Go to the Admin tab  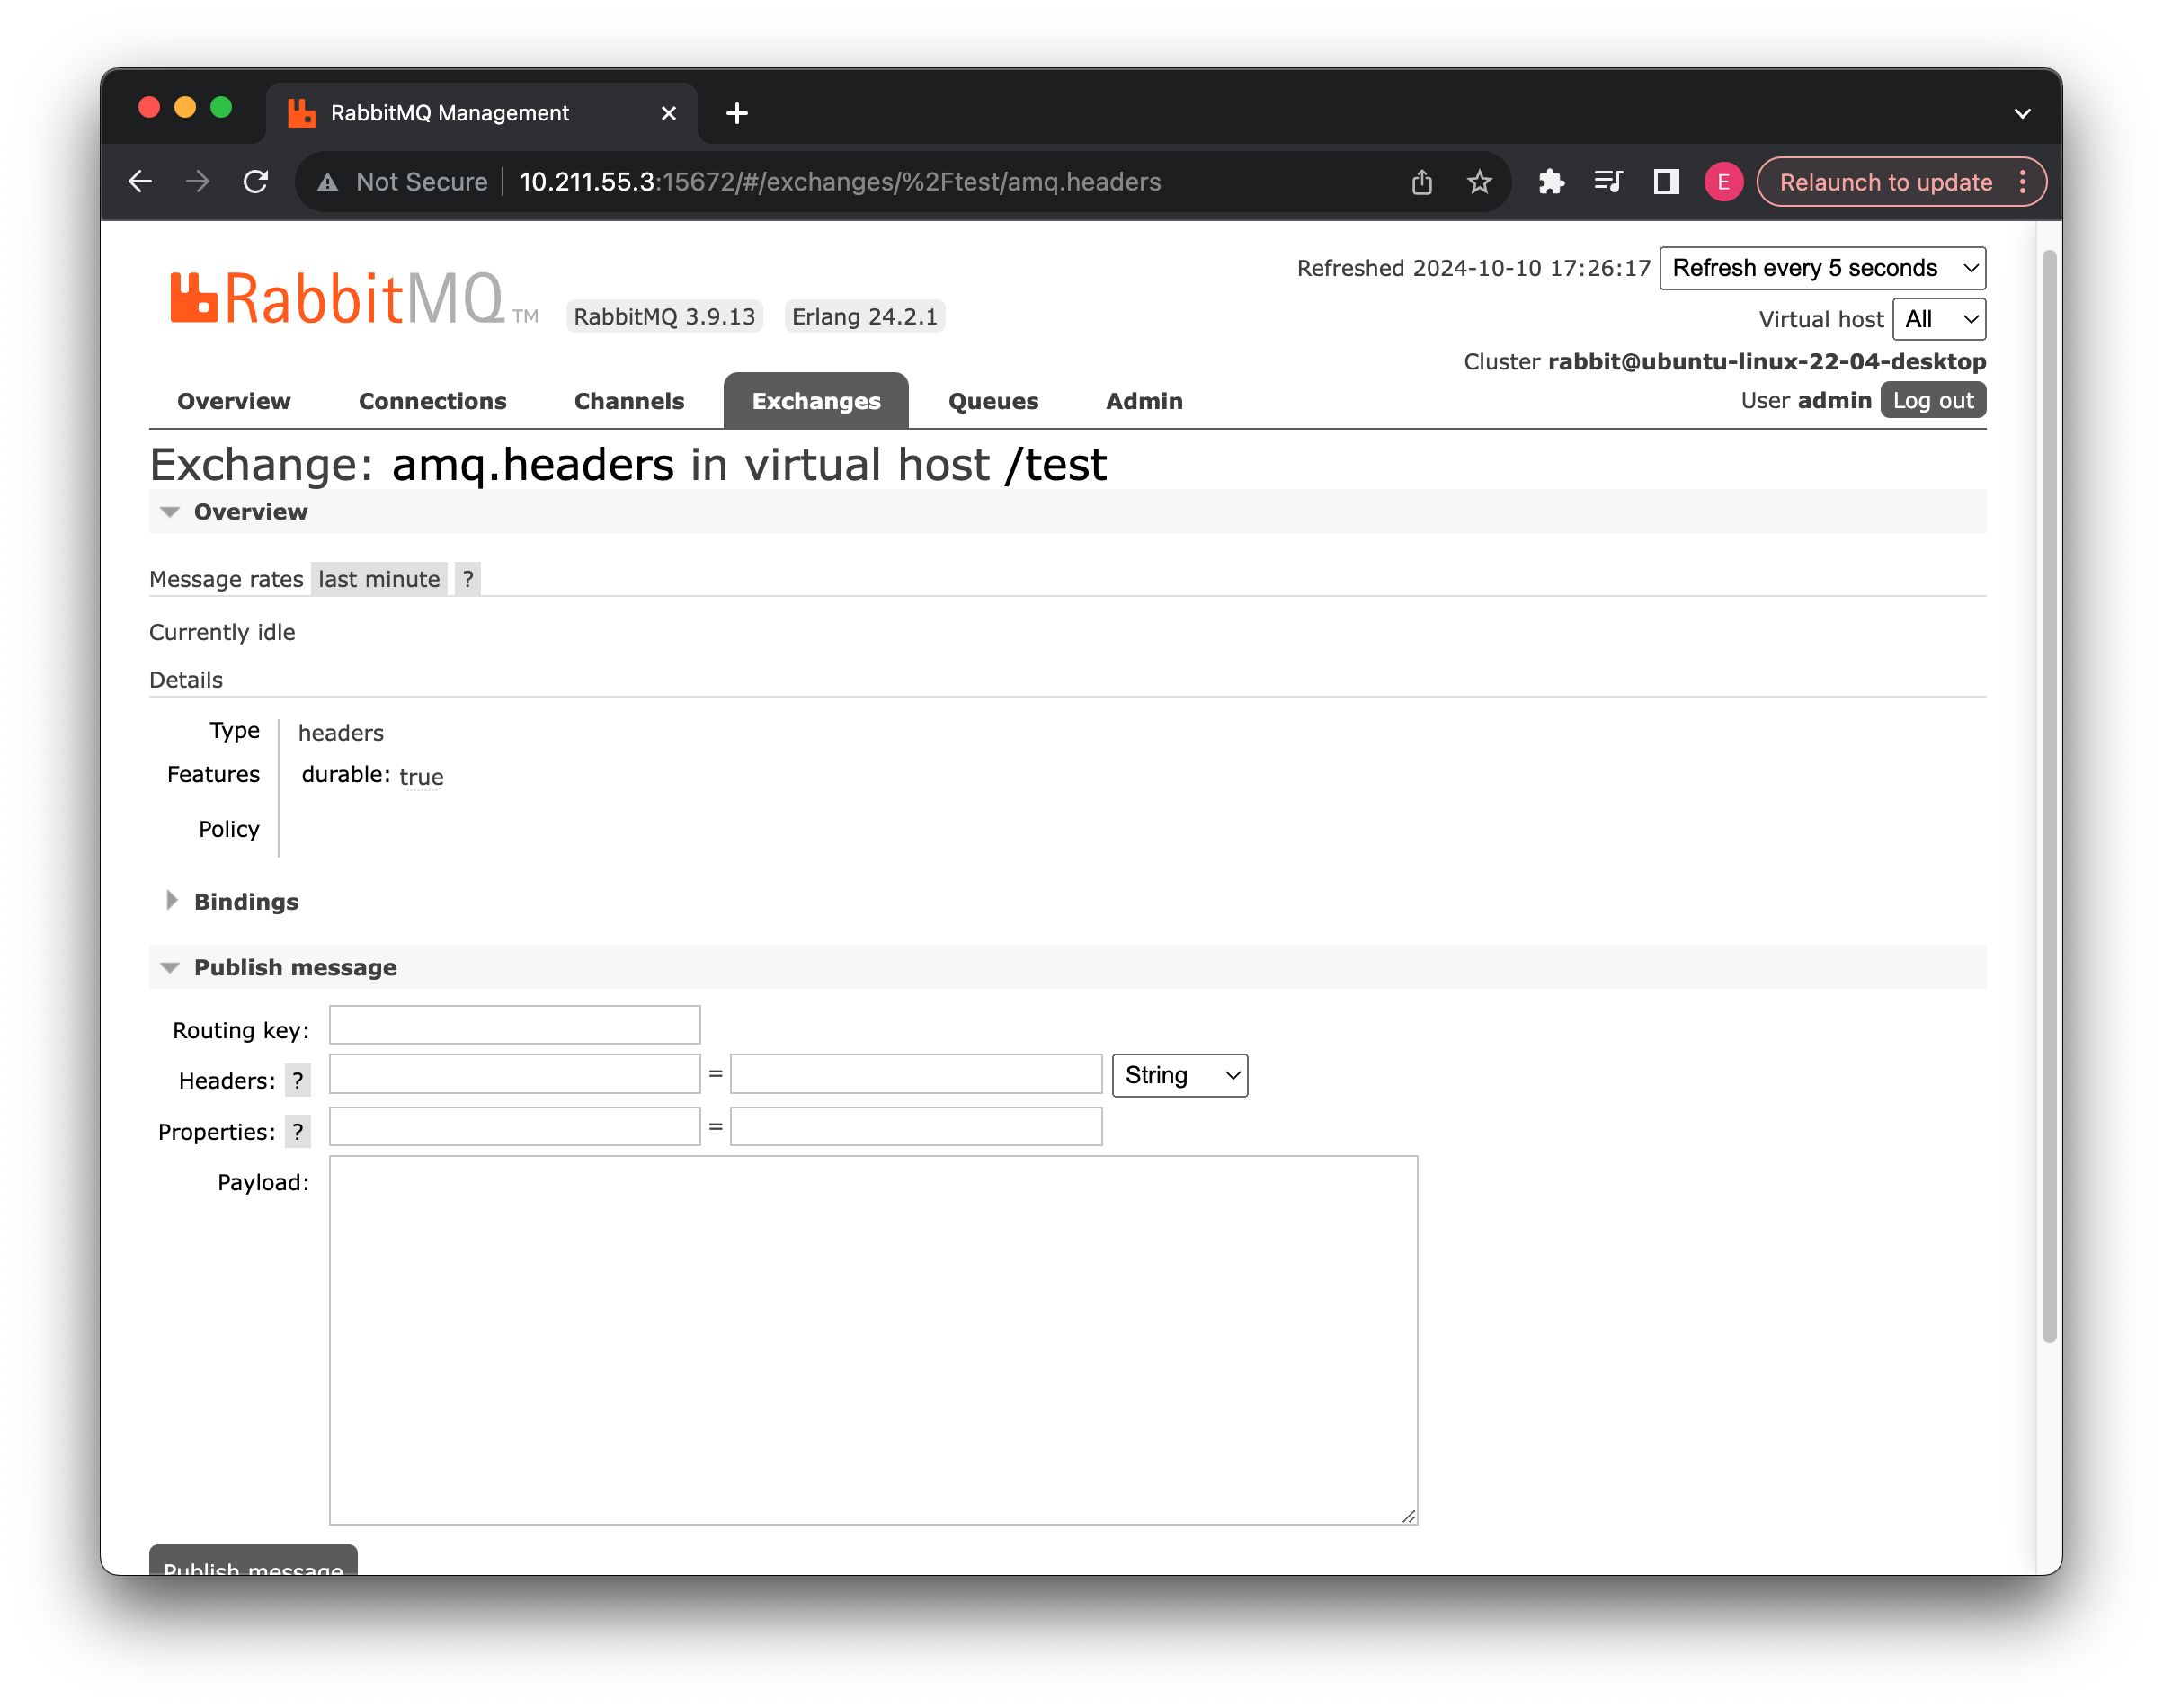(1143, 401)
